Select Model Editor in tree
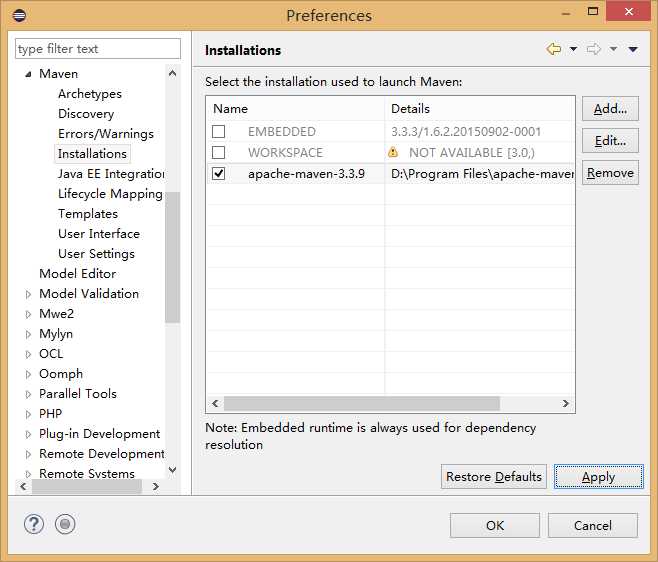The width and height of the screenshot is (658, 562). coord(78,274)
